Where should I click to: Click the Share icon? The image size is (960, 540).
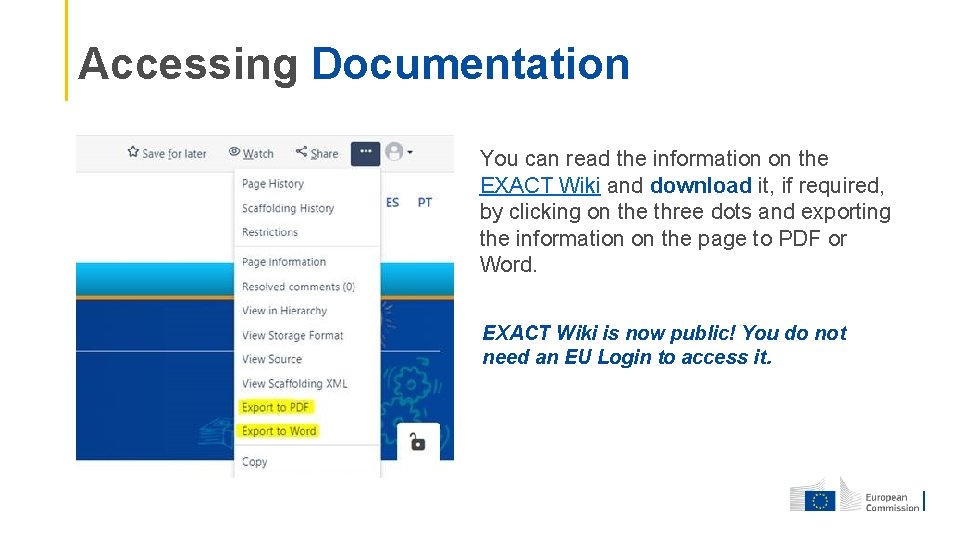[x=301, y=152]
